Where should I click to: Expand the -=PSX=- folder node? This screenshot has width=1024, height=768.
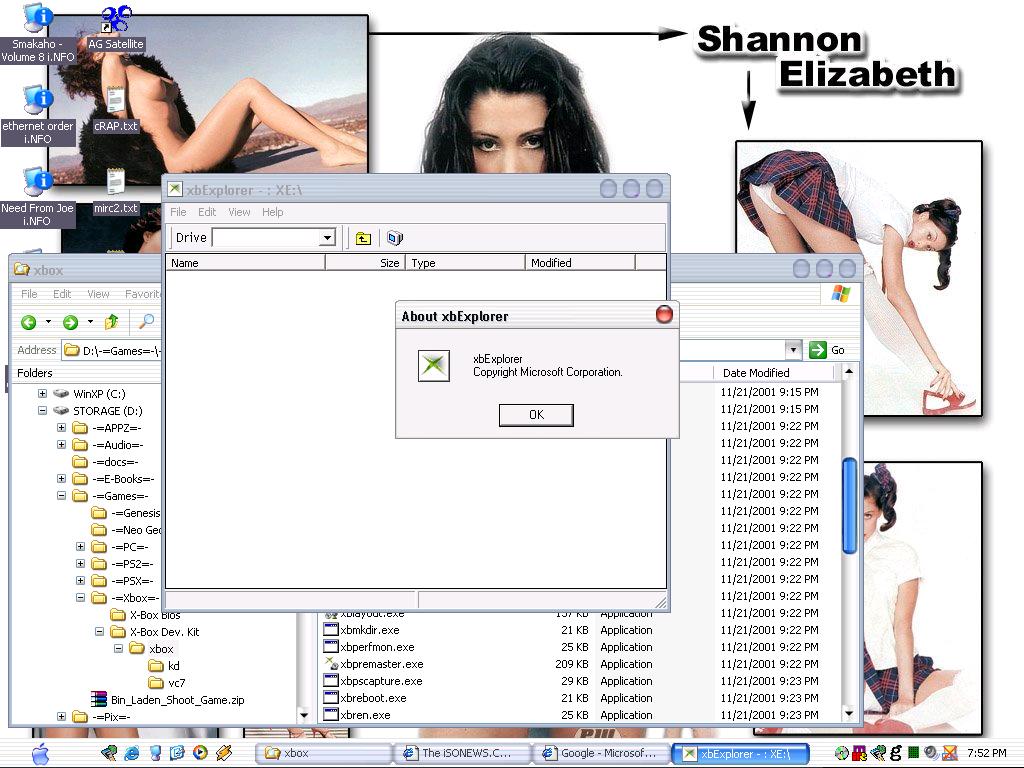click(80, 580)
